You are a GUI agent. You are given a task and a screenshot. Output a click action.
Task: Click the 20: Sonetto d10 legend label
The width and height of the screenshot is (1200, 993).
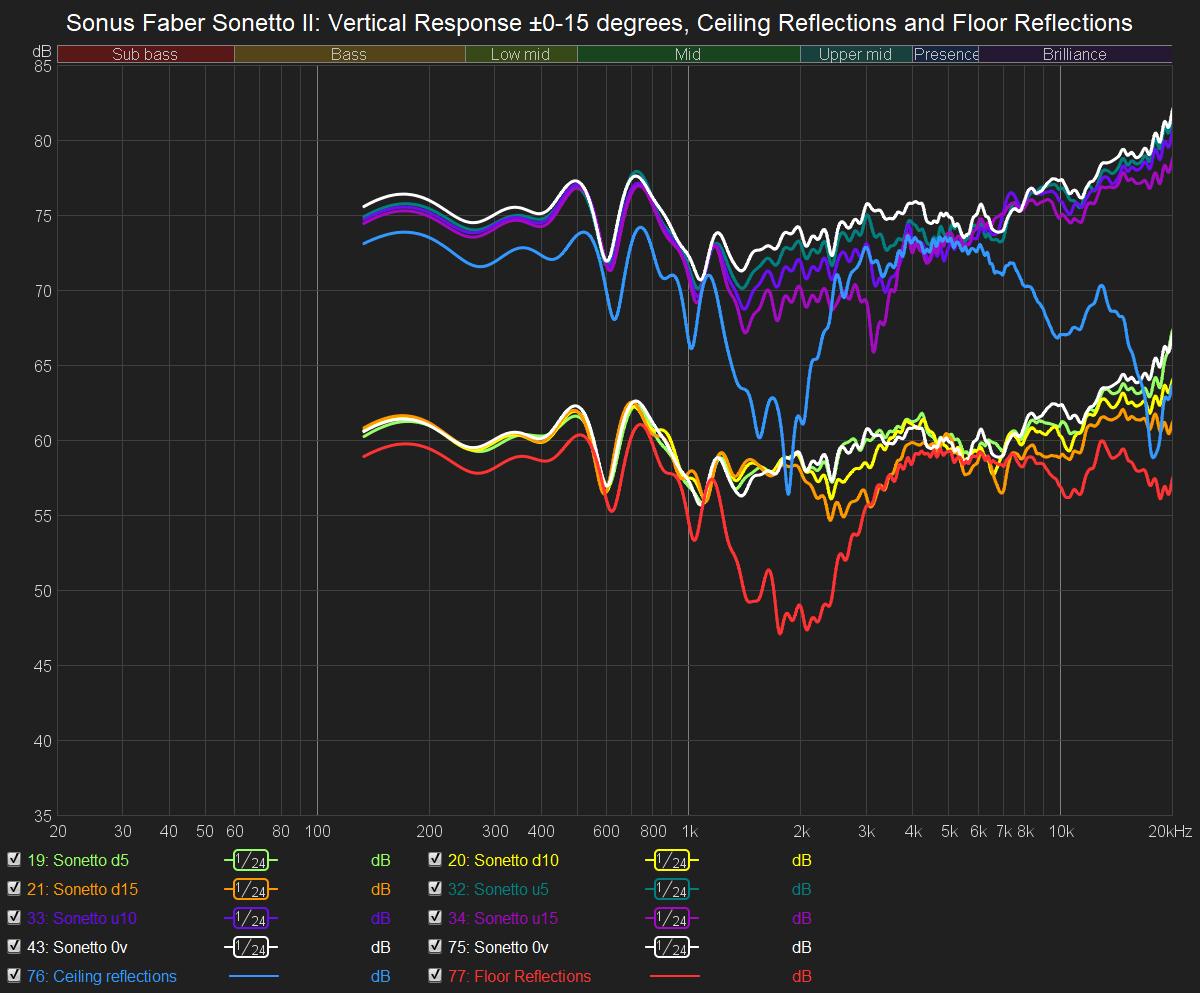[503, 860]
